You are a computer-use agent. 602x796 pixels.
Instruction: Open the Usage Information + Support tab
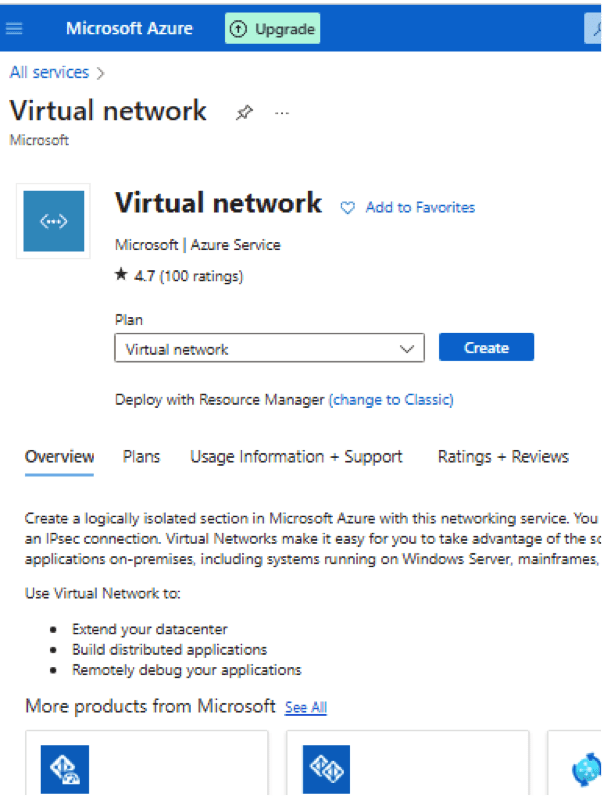(x=296, y=456)
